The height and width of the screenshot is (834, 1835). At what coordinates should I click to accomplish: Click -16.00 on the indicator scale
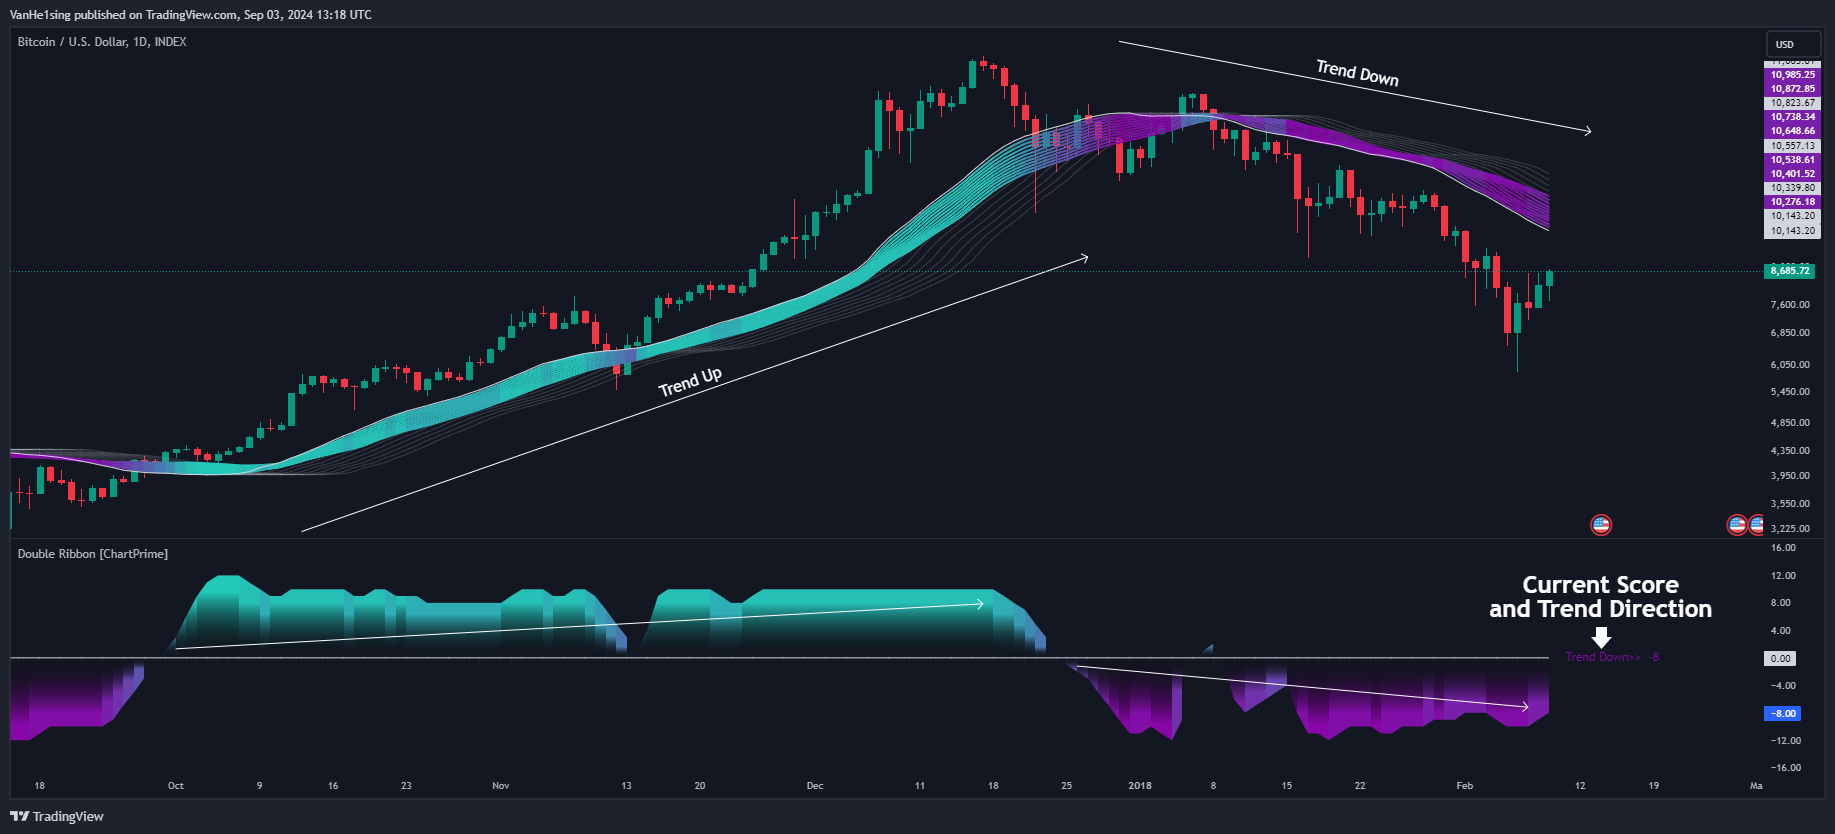(x=1786, y=768)
